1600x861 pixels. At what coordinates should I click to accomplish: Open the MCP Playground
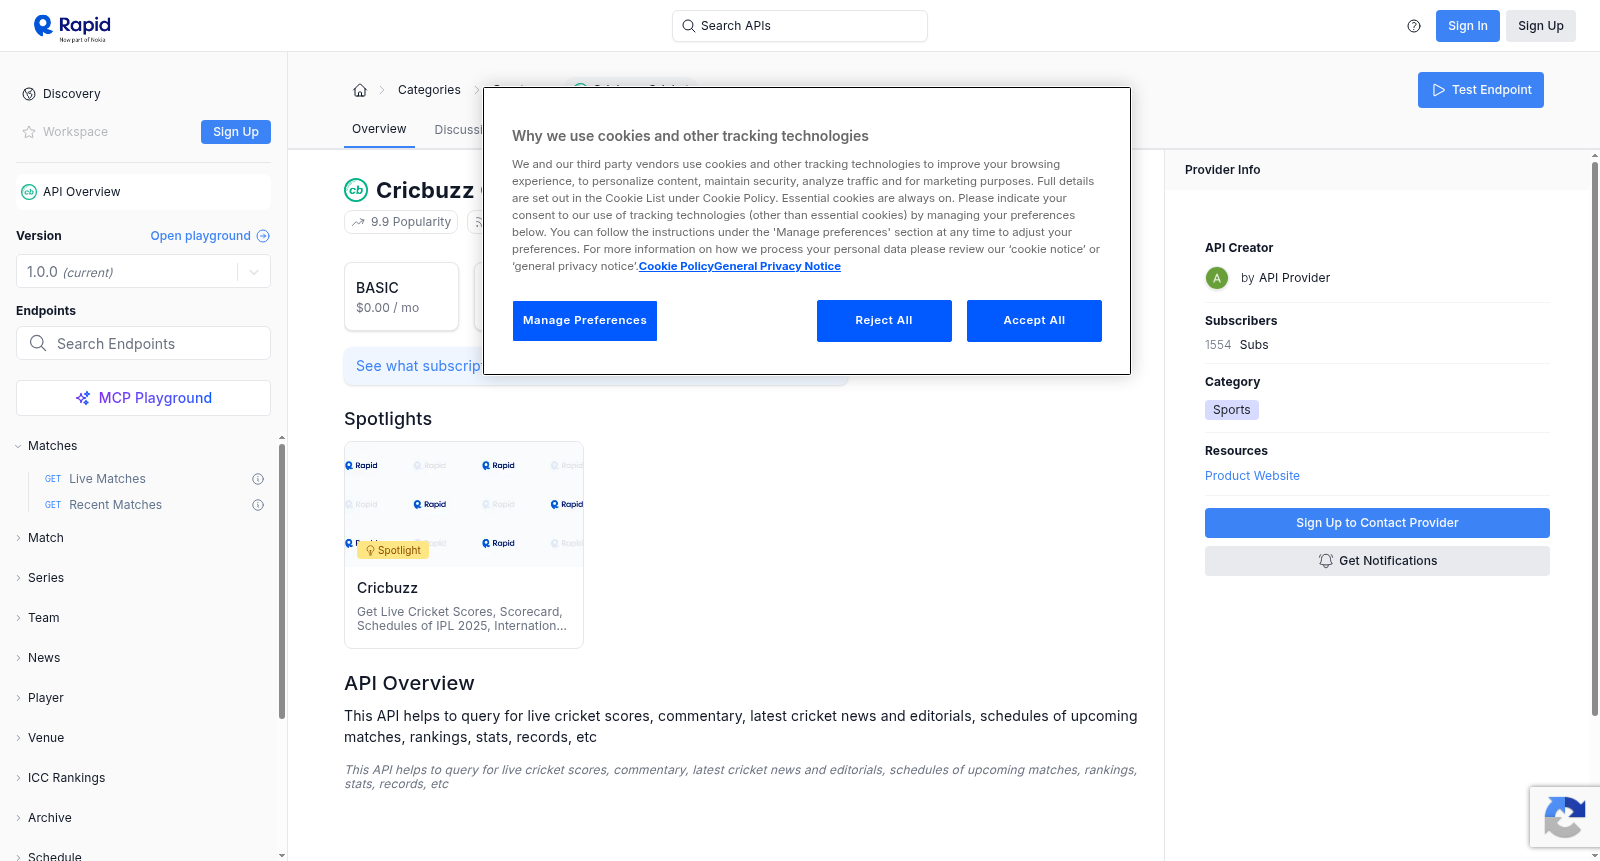click(143, 398)
